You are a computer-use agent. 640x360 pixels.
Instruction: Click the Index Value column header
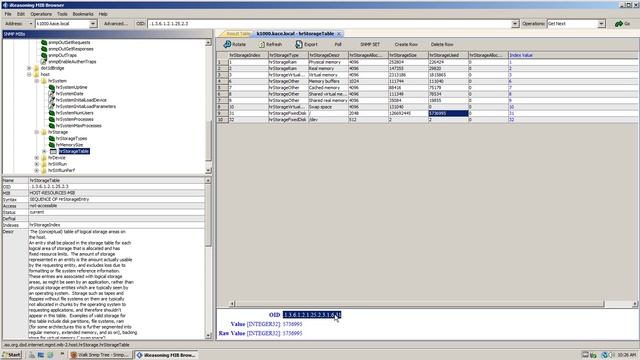(x=573, y=55)
